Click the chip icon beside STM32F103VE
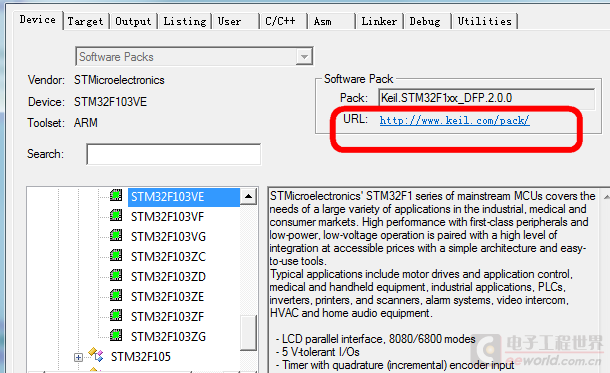Screen dimensions: 610x373 116,195
